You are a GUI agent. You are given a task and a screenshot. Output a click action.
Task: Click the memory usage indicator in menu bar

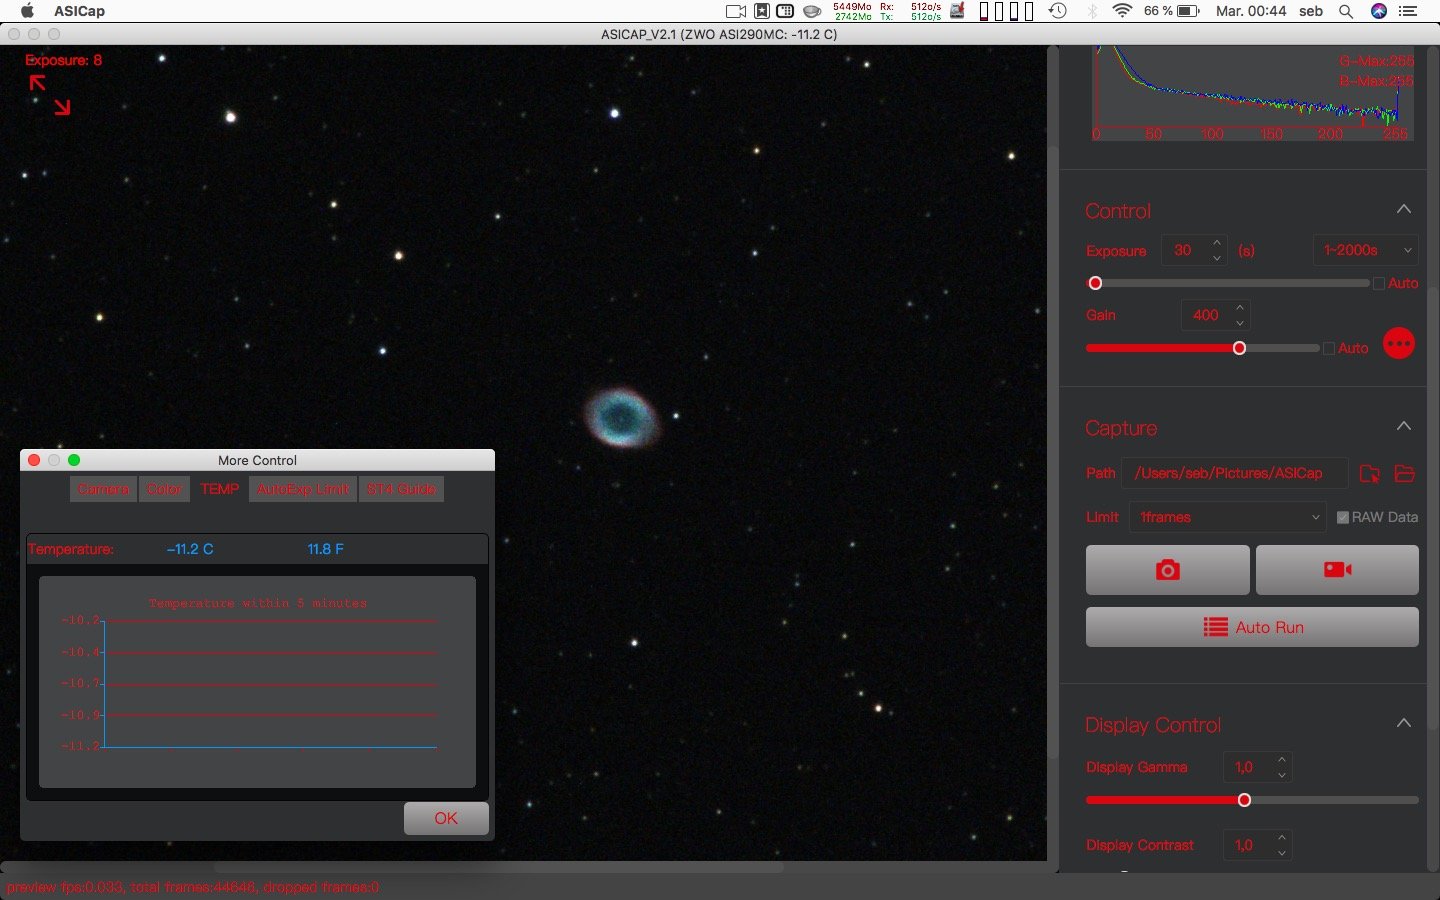(x=852, y=11)
